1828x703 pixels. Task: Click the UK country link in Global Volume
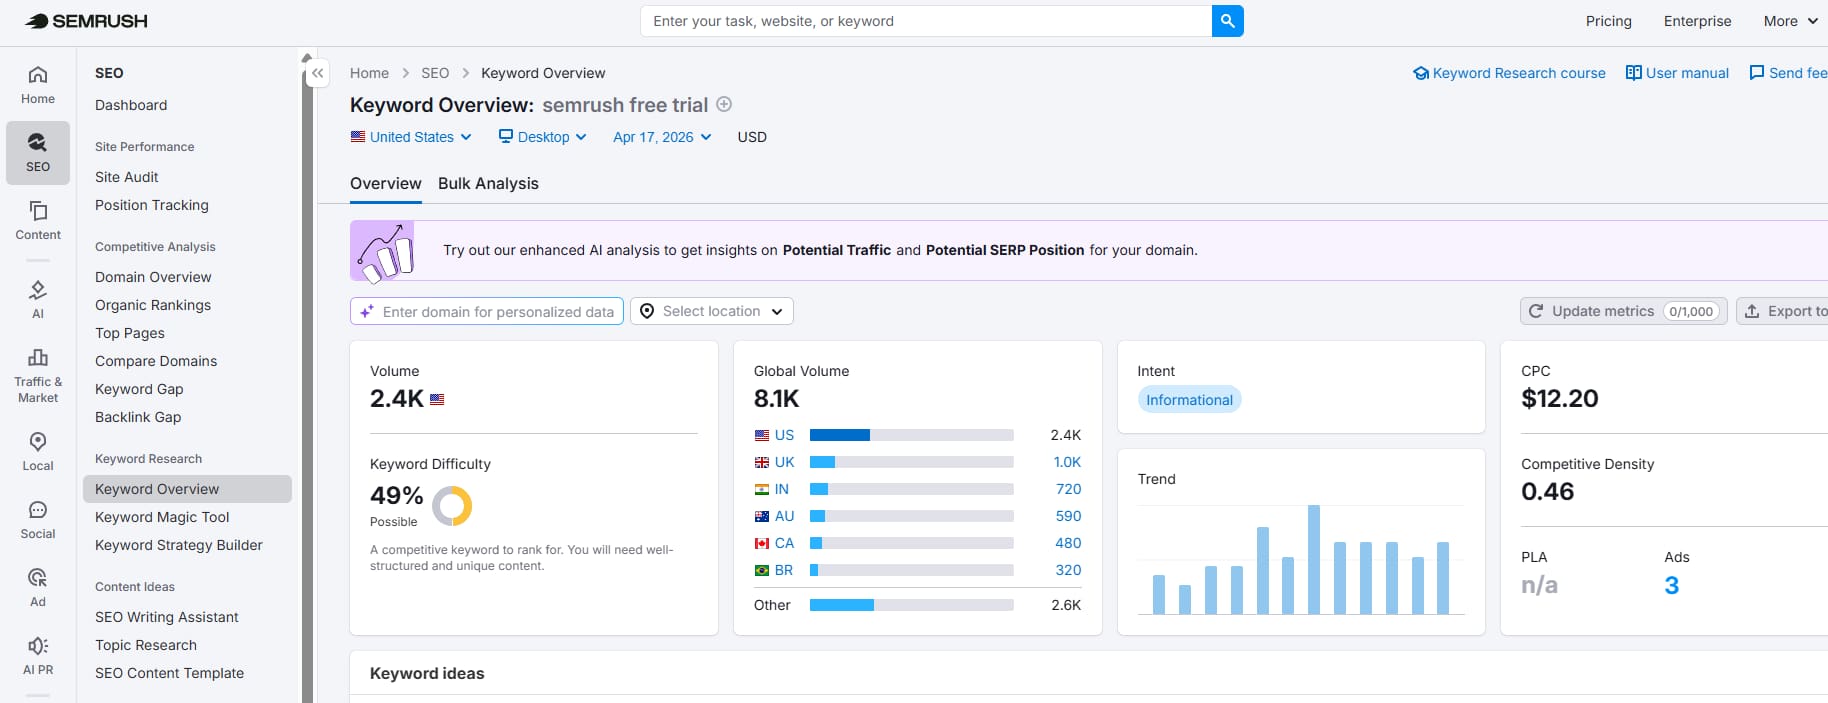pyautogui.click(x=784, y=462)
